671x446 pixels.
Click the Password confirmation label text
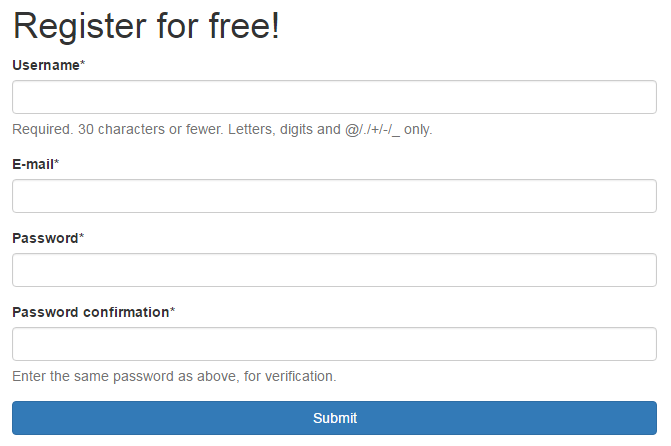pos(91,312)
